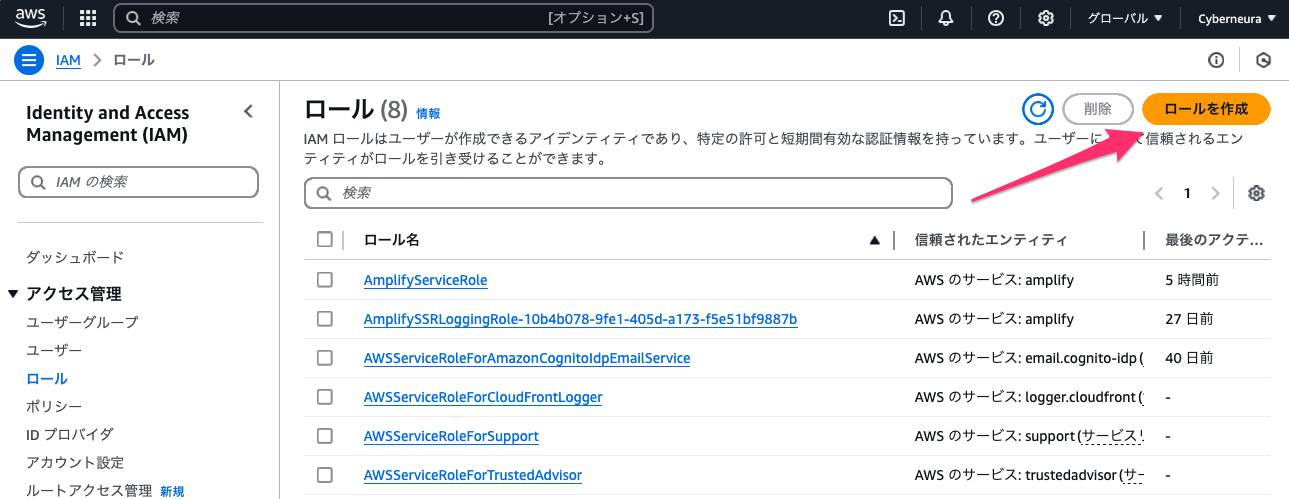
Task: Open ユーザーグループ in sidebar
Action: click(82, 322)
